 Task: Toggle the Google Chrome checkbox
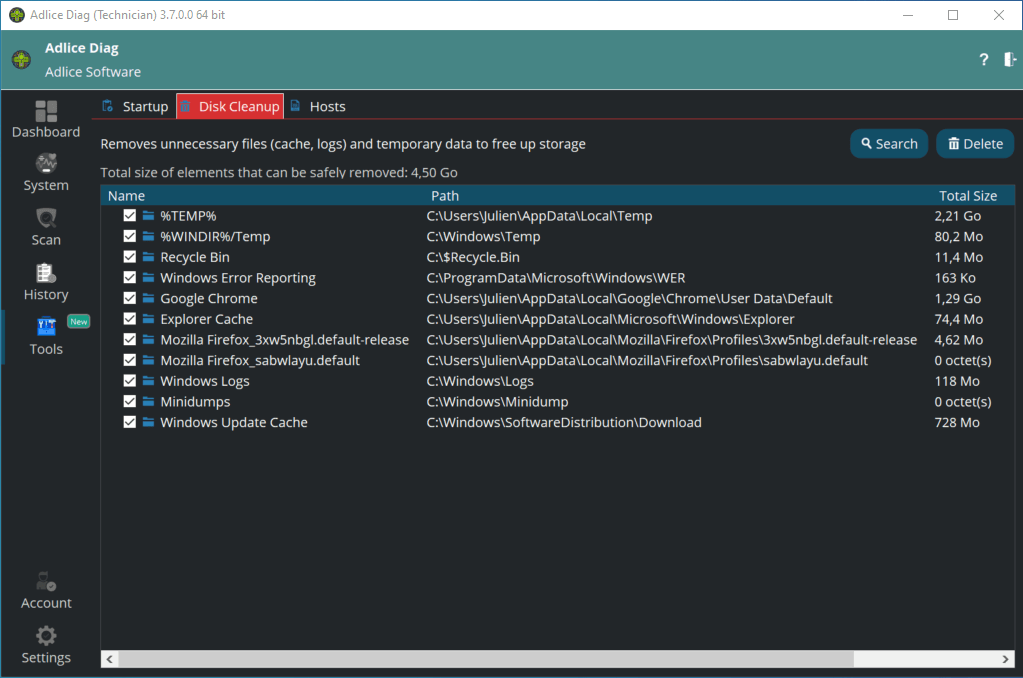pos(130,299)
